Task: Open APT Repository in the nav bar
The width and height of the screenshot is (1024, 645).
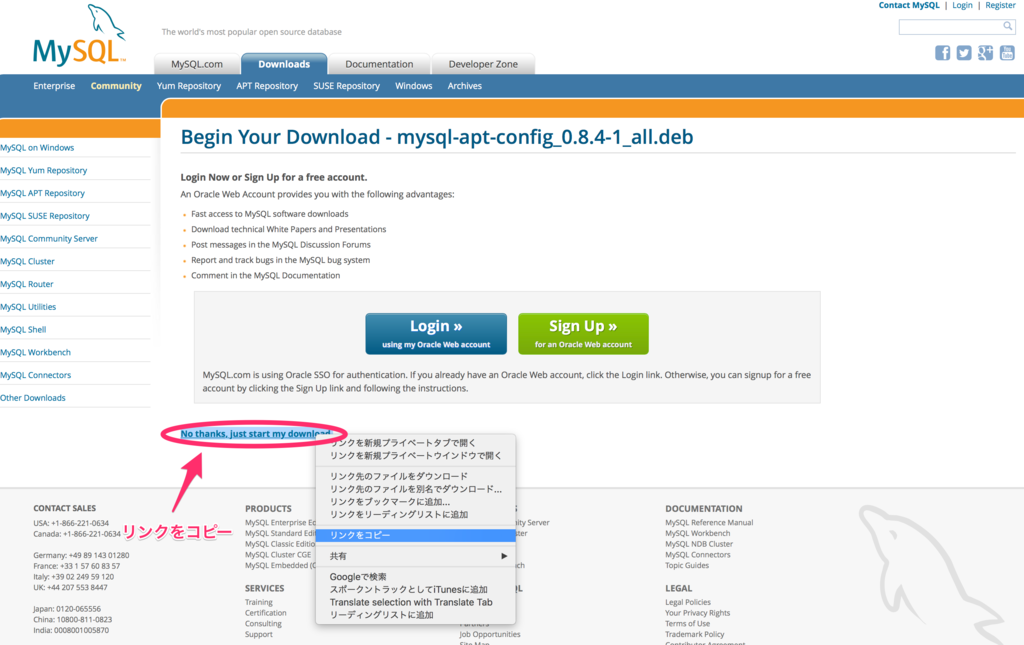Action: pos(267,86)
